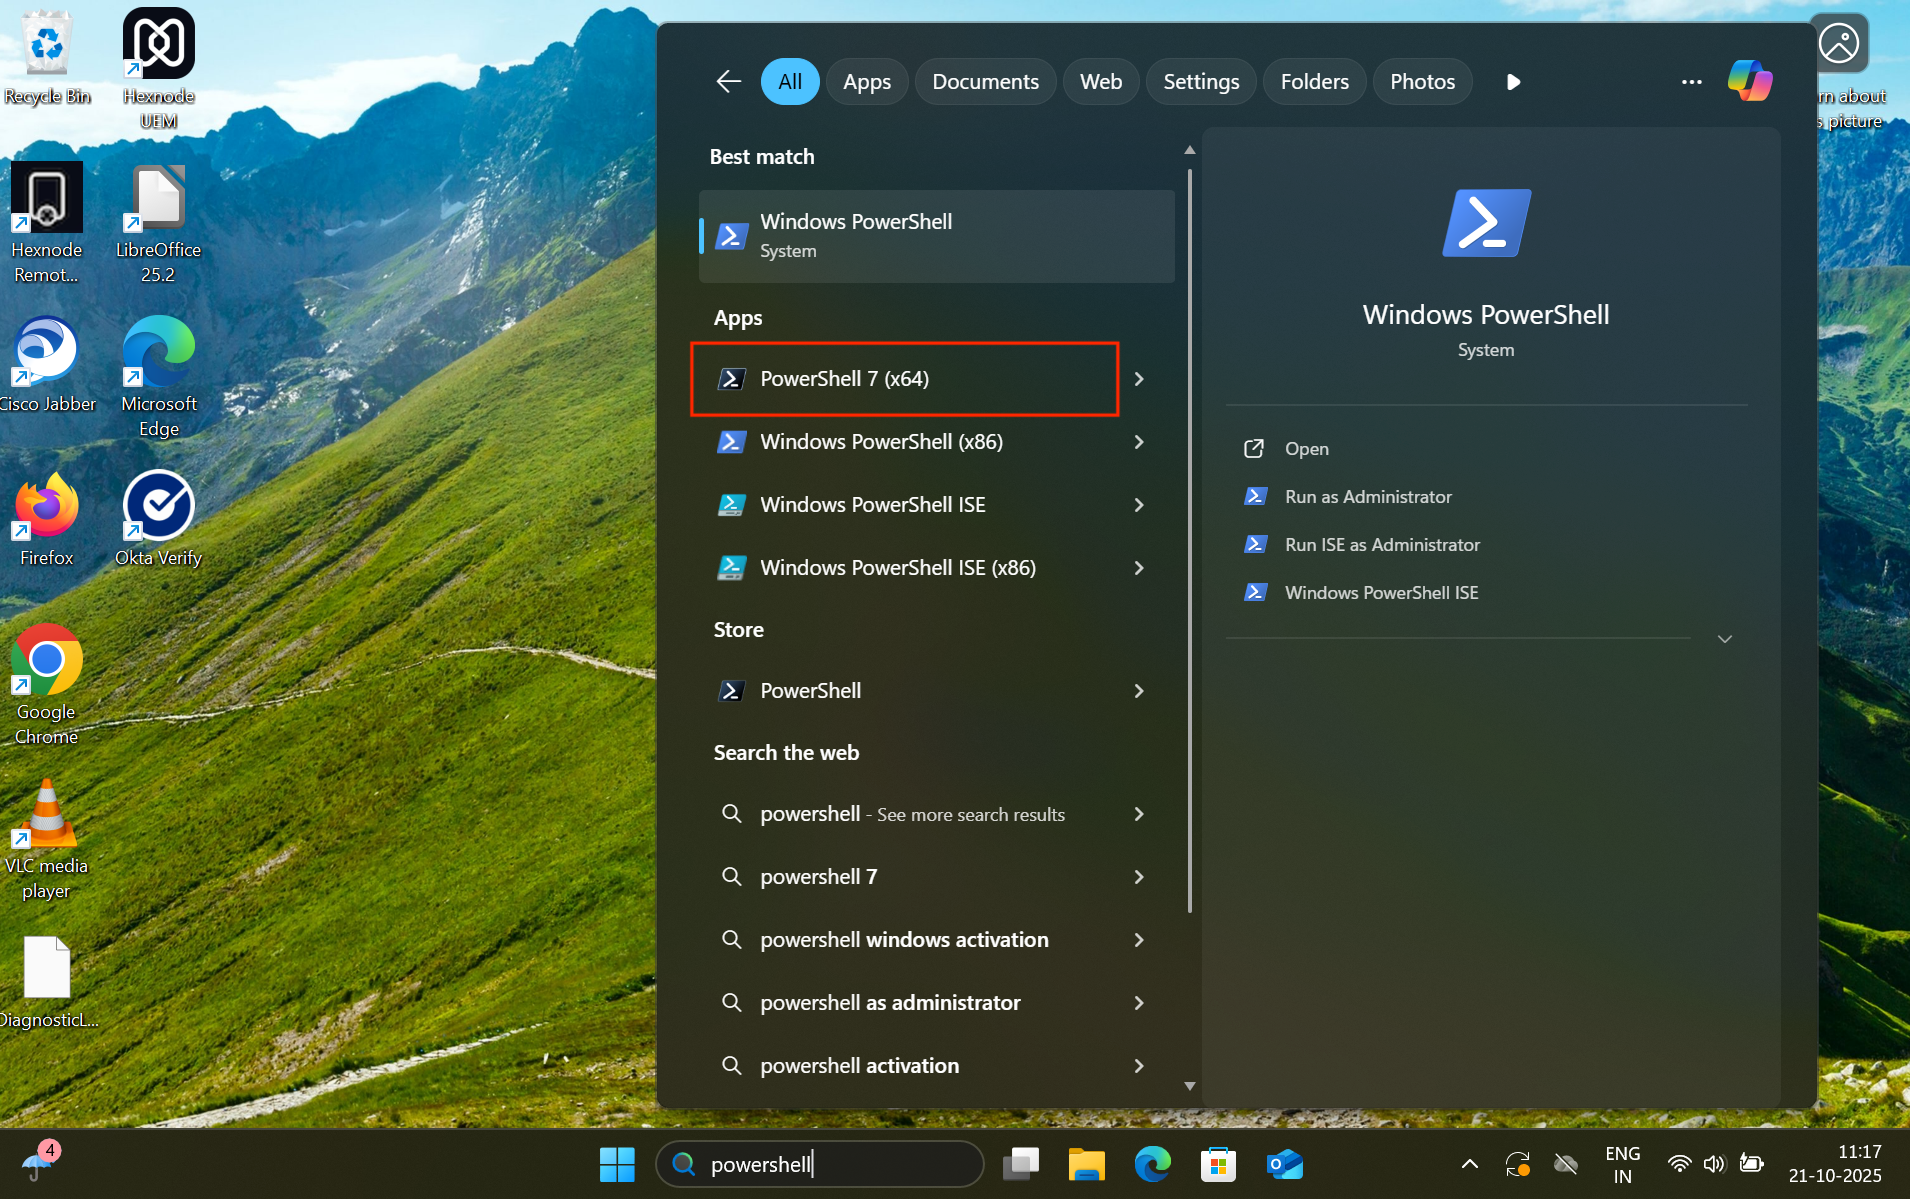
Task: Click the back arrow in search panel
Action: 728,82
